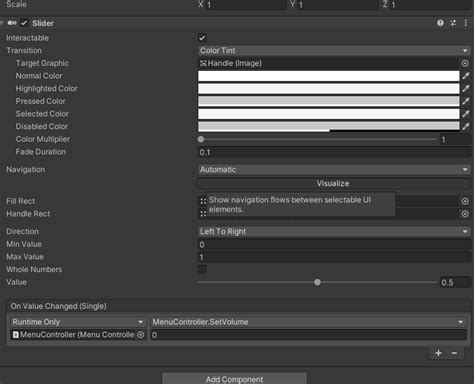Click the Fade Duration field
The width and height of the screenshot is (474, 384).
pyautogui.click(x=334, y=152)
